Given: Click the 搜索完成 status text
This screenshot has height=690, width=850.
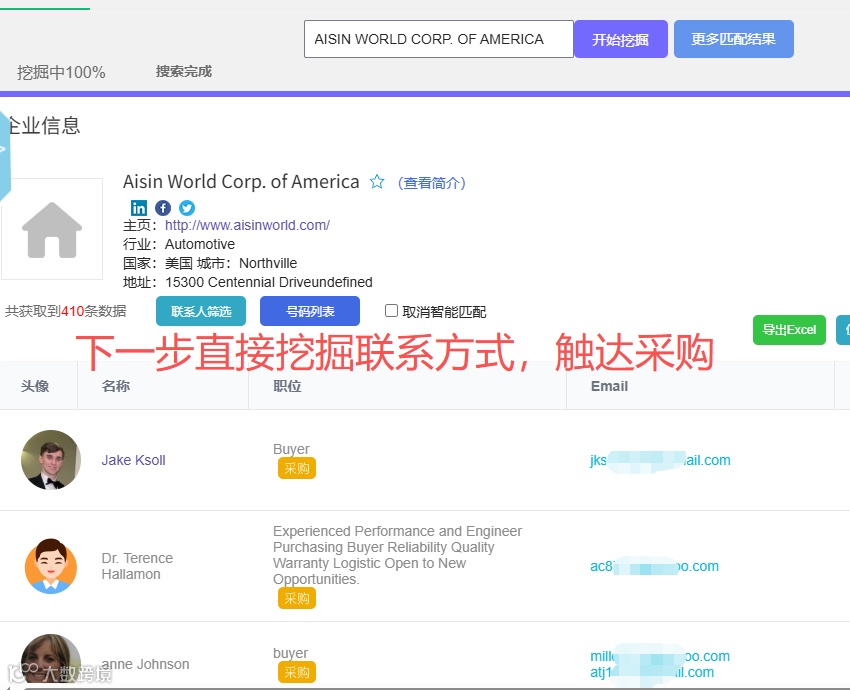Looking at the screenshot, I should click(184, 71).
